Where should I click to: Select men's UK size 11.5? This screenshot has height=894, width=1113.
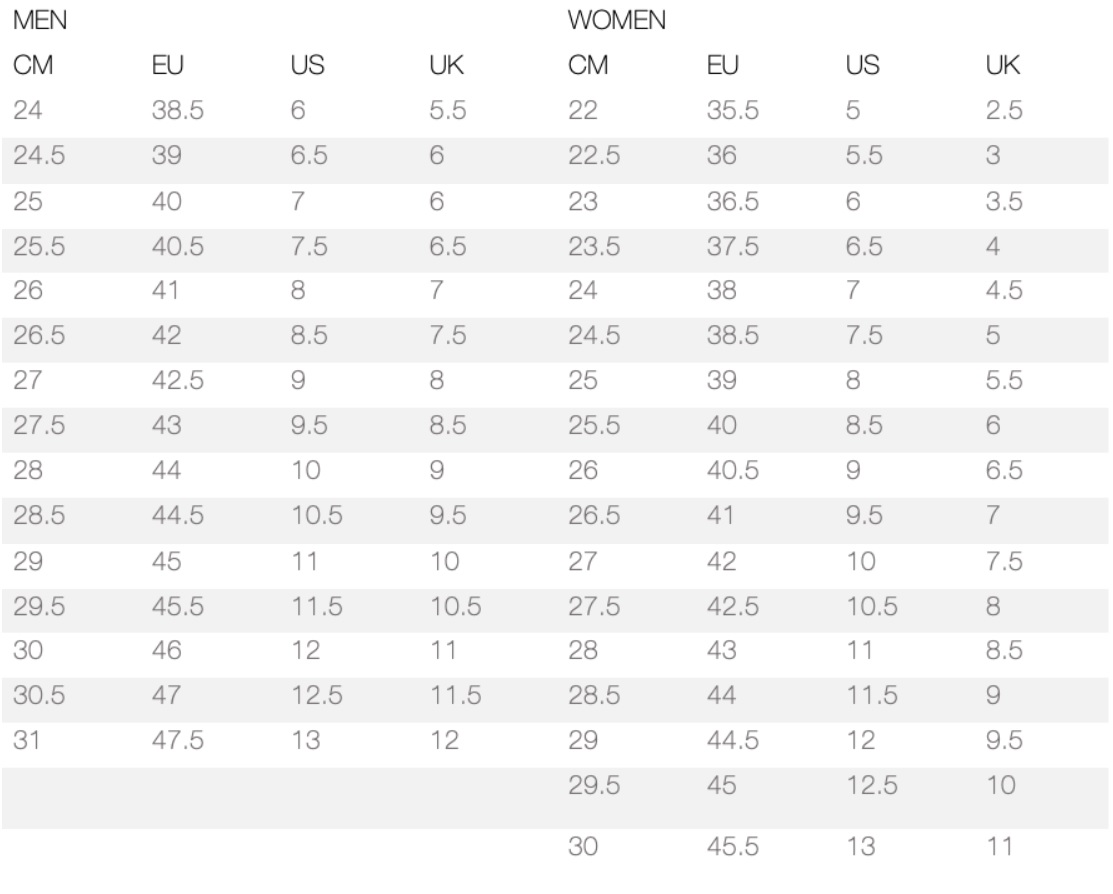[456, 694]
